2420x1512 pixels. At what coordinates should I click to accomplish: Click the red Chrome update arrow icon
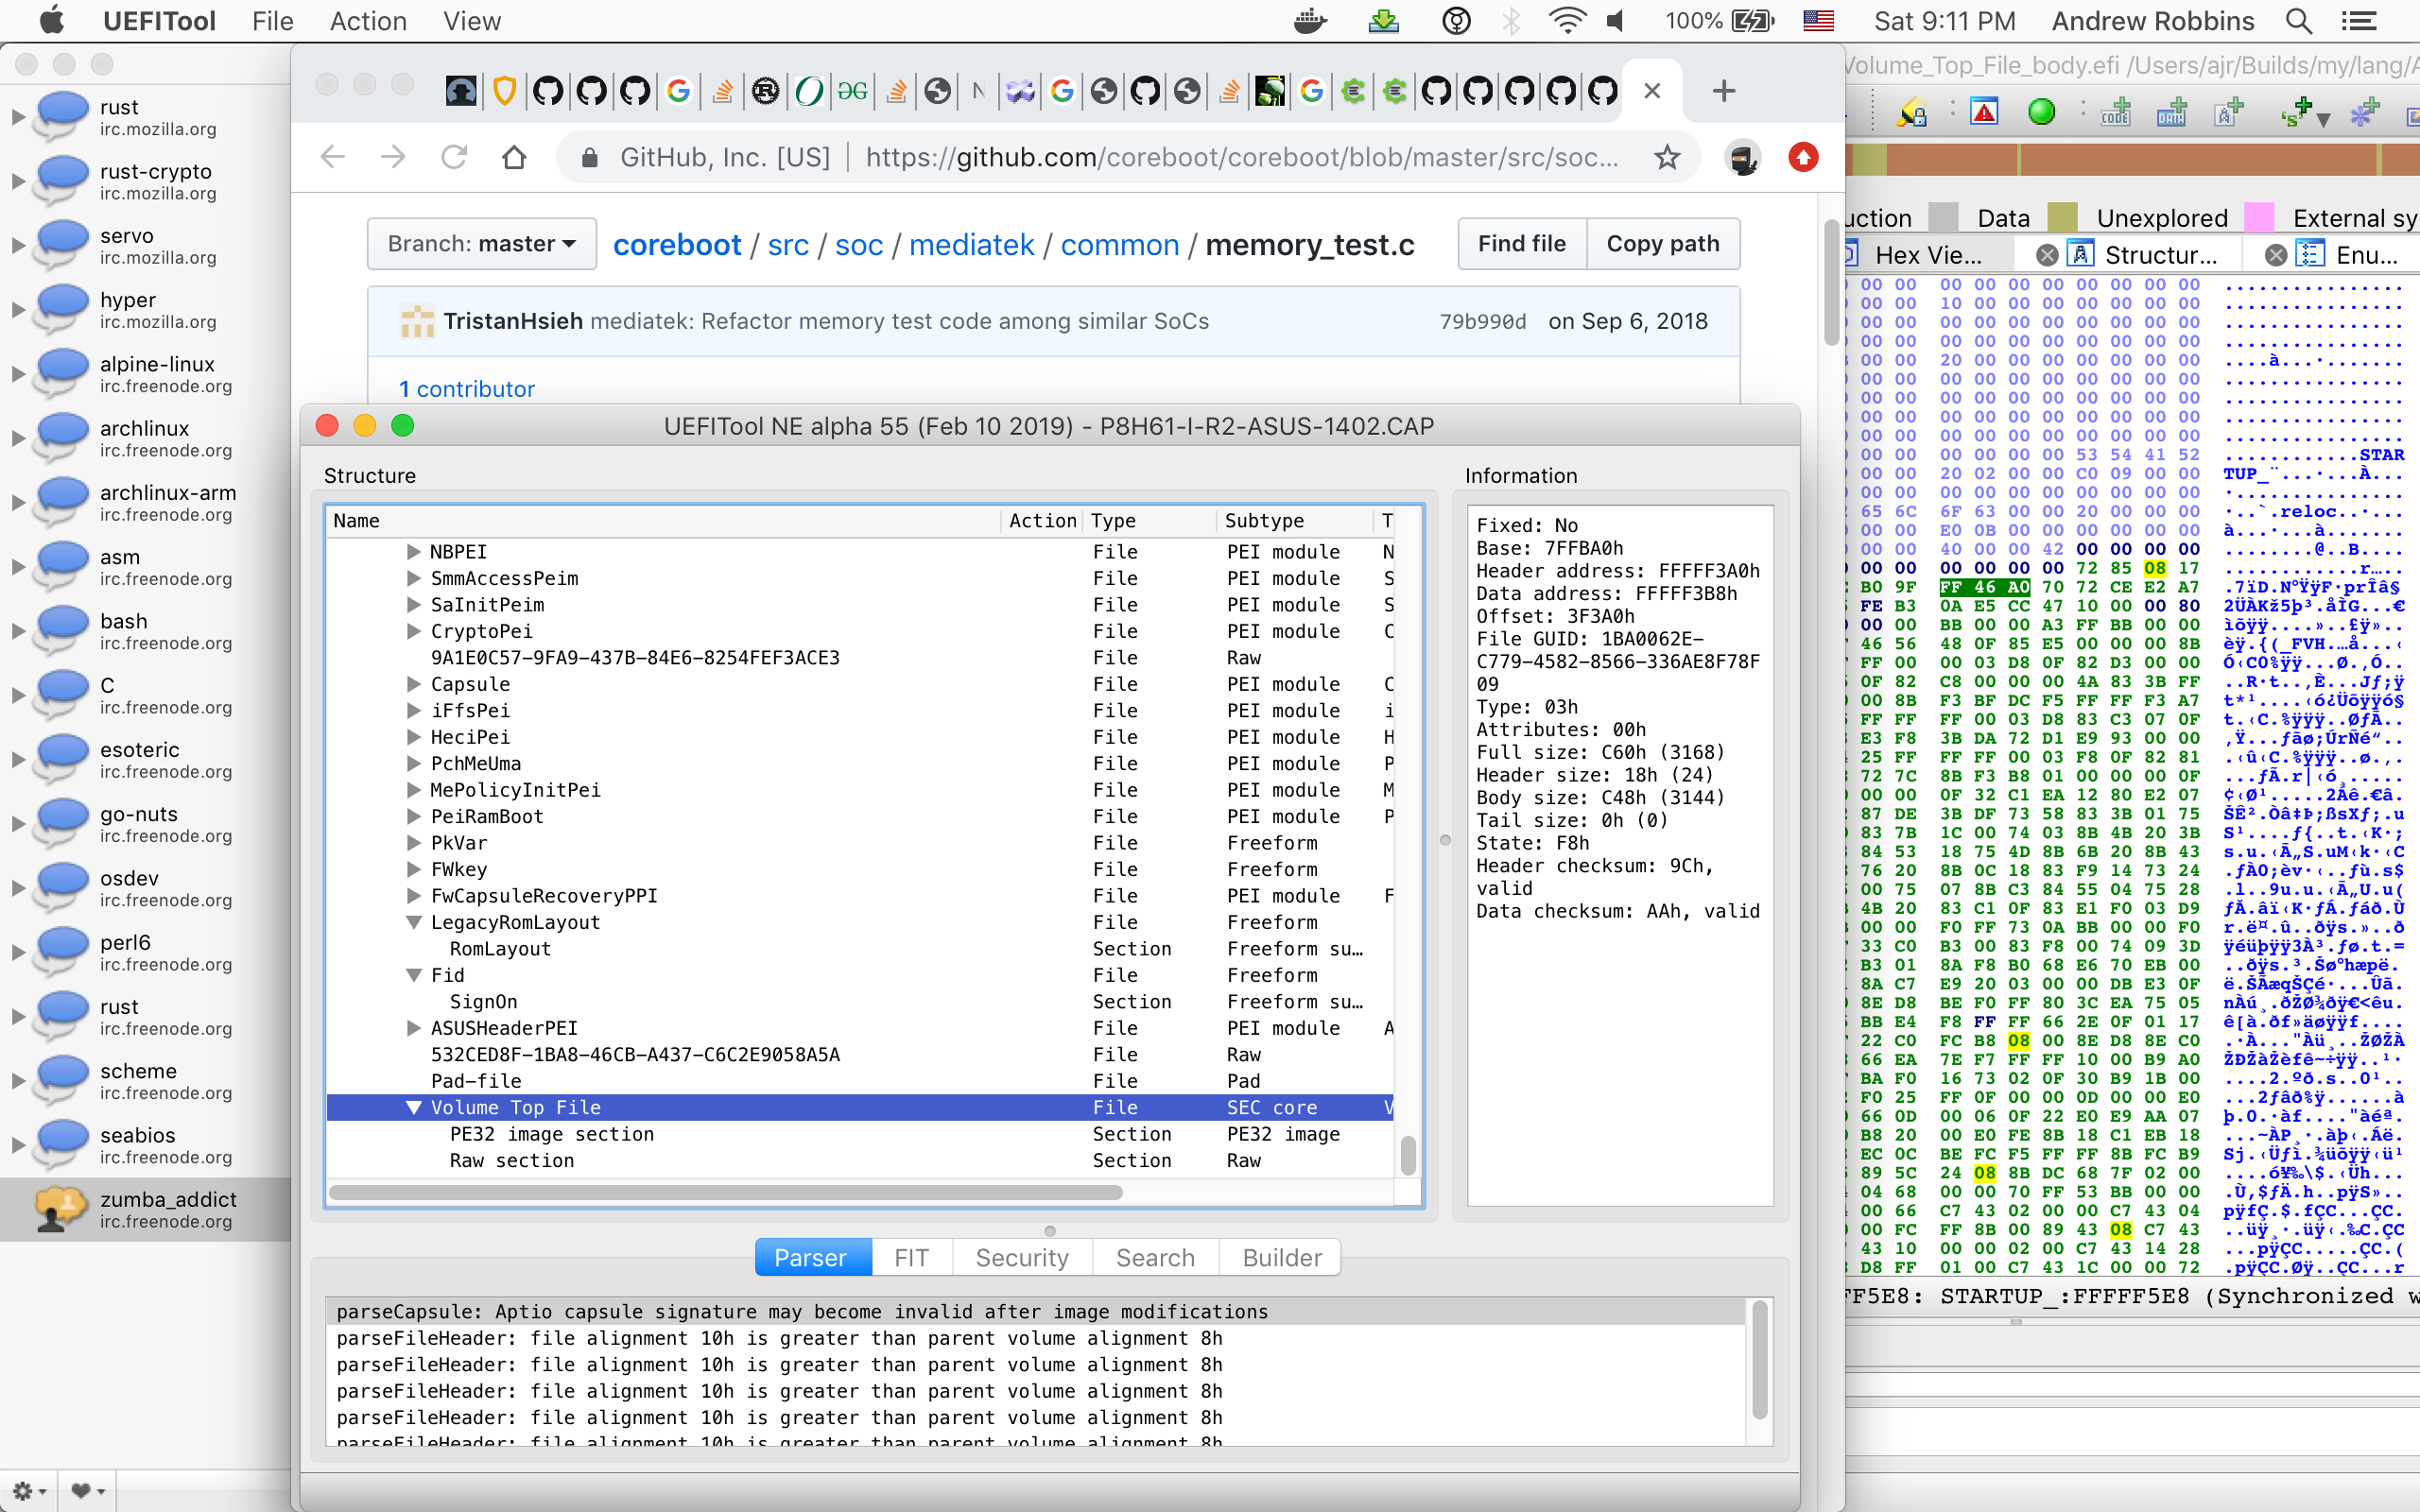(1803, 157)
